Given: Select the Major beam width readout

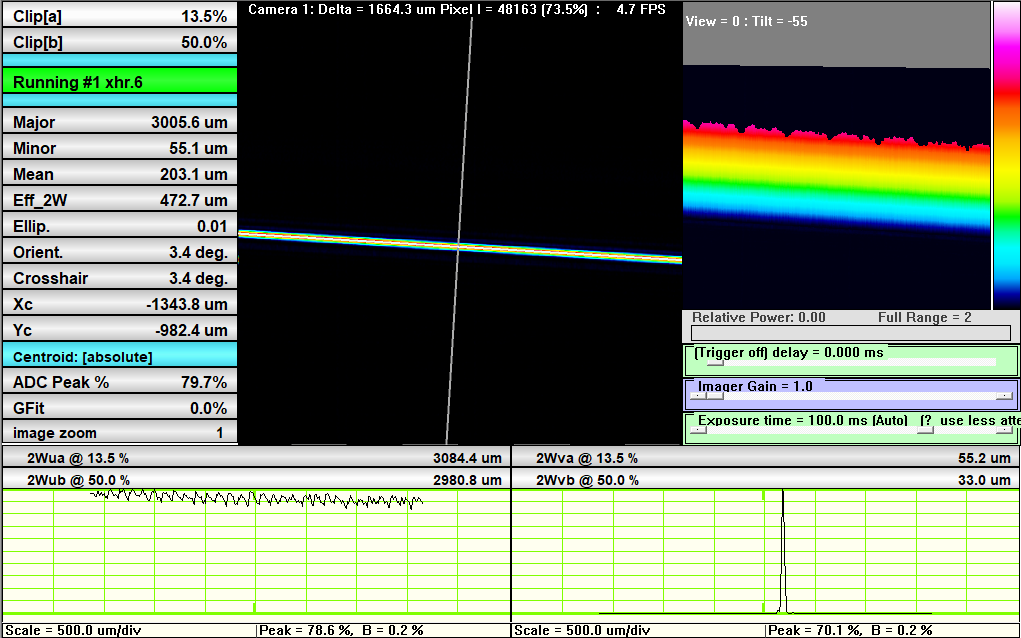Looking at the screenshot, I should pyautogui.click(x=119, y=122).
